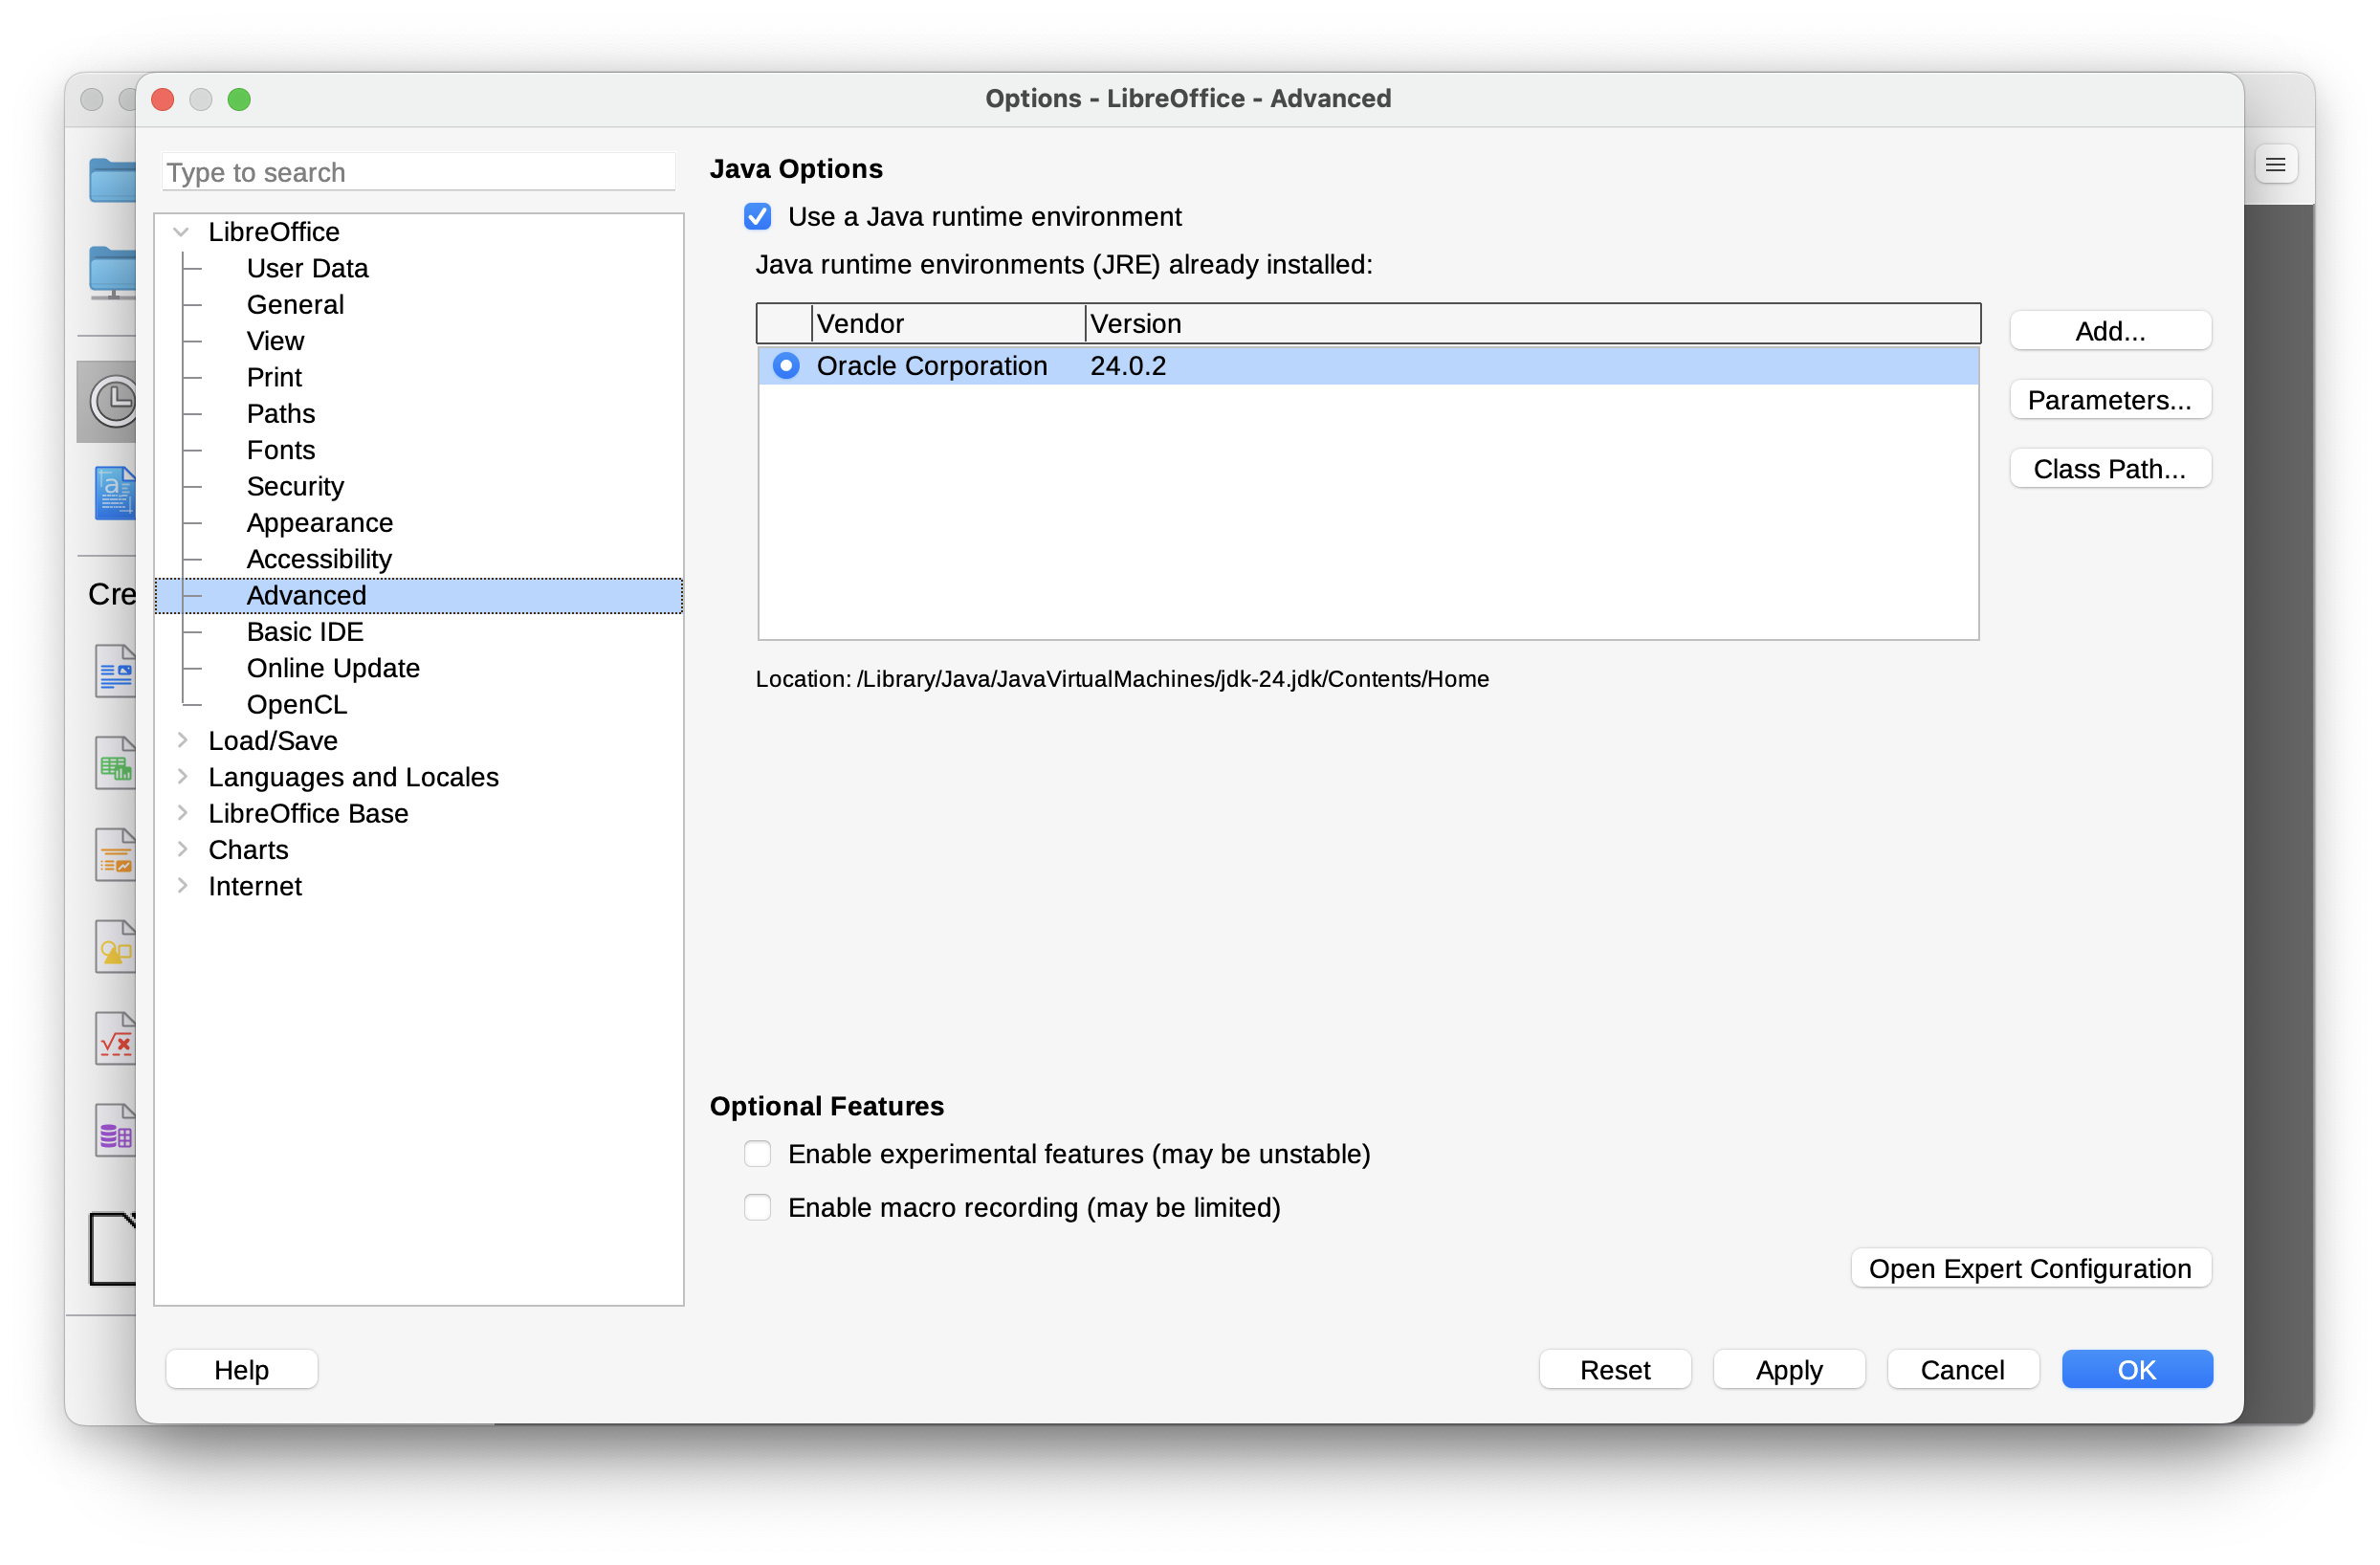Screen dimensions: 2380x1565
Task: Click the Impress Presentation icon
Action: click(115, 855)
